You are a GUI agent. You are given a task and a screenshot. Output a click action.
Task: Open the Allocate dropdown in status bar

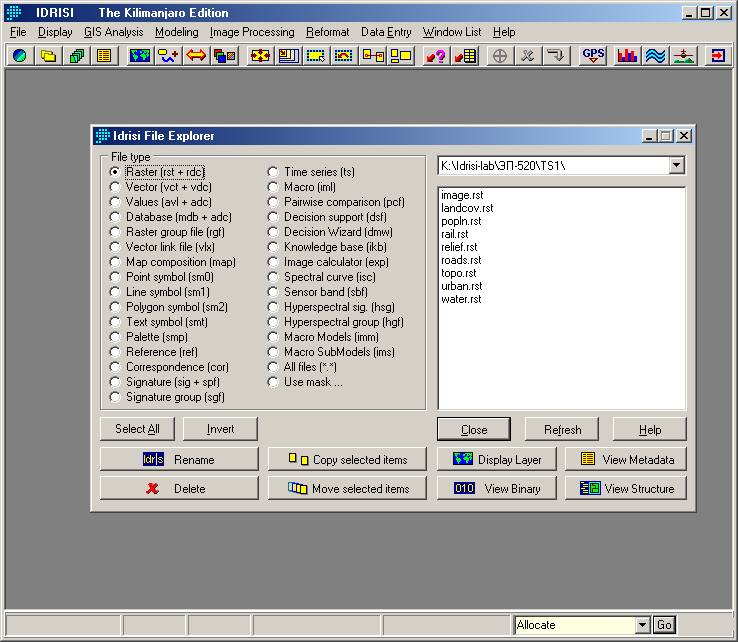(x=641, y=625)
